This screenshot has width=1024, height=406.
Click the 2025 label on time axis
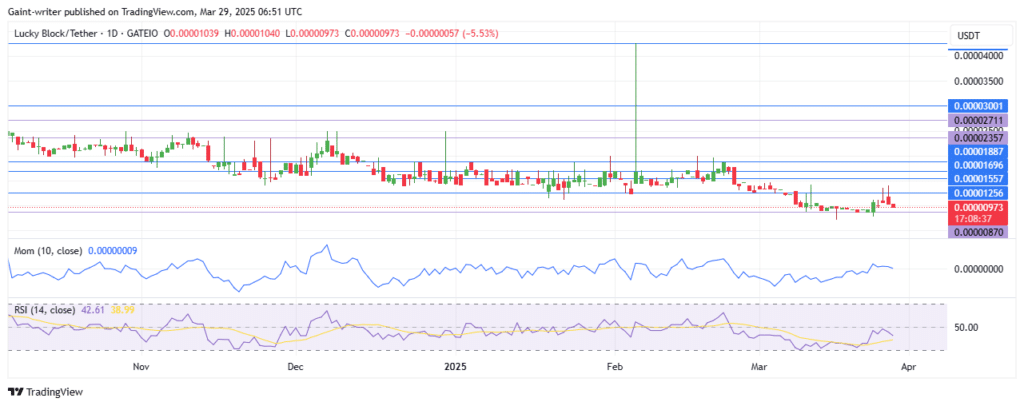click(455, 367)
